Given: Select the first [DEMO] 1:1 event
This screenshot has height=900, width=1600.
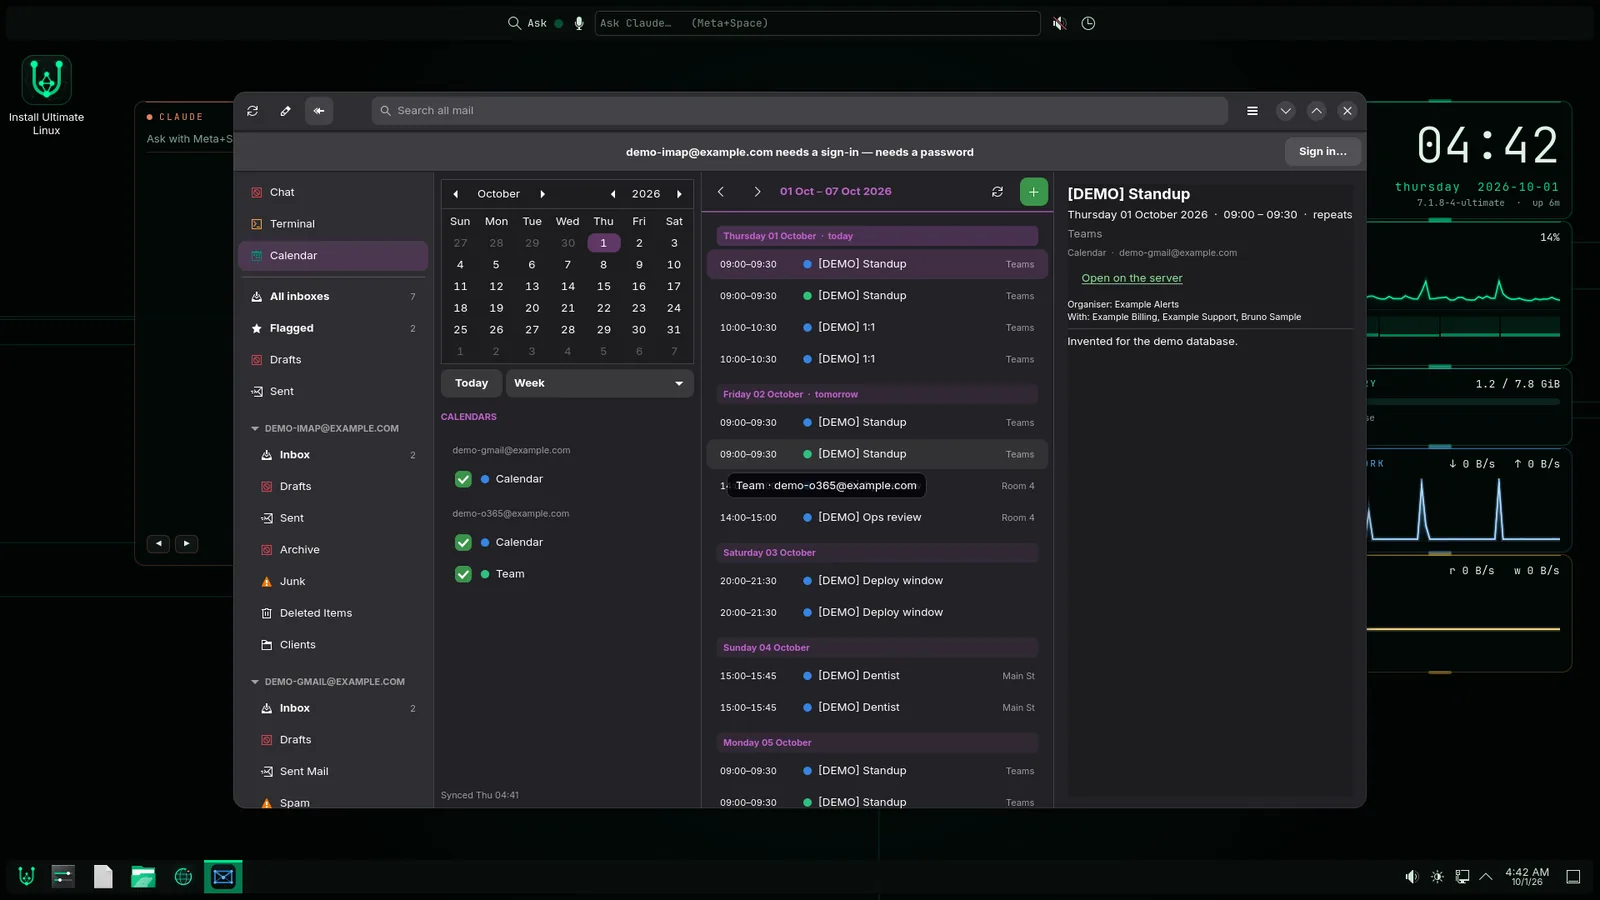Looking at the screenshot, I should pyautogui.click(x=877, y=328).
